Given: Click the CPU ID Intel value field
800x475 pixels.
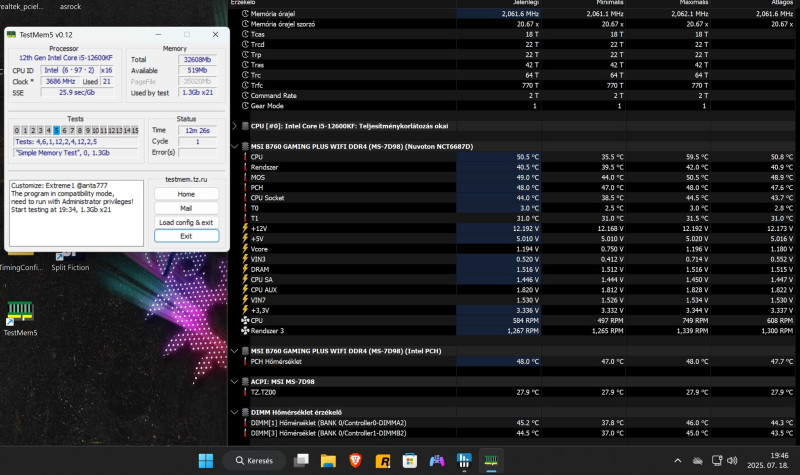Looking at the screenshot, I should coord(69,70).
